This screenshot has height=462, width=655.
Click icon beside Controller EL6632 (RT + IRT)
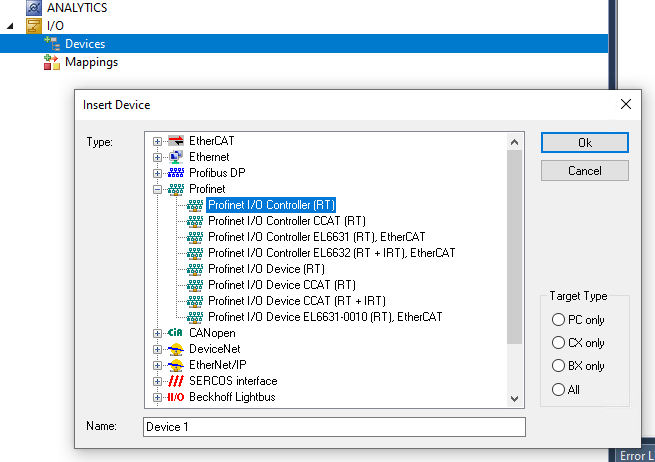195,253
